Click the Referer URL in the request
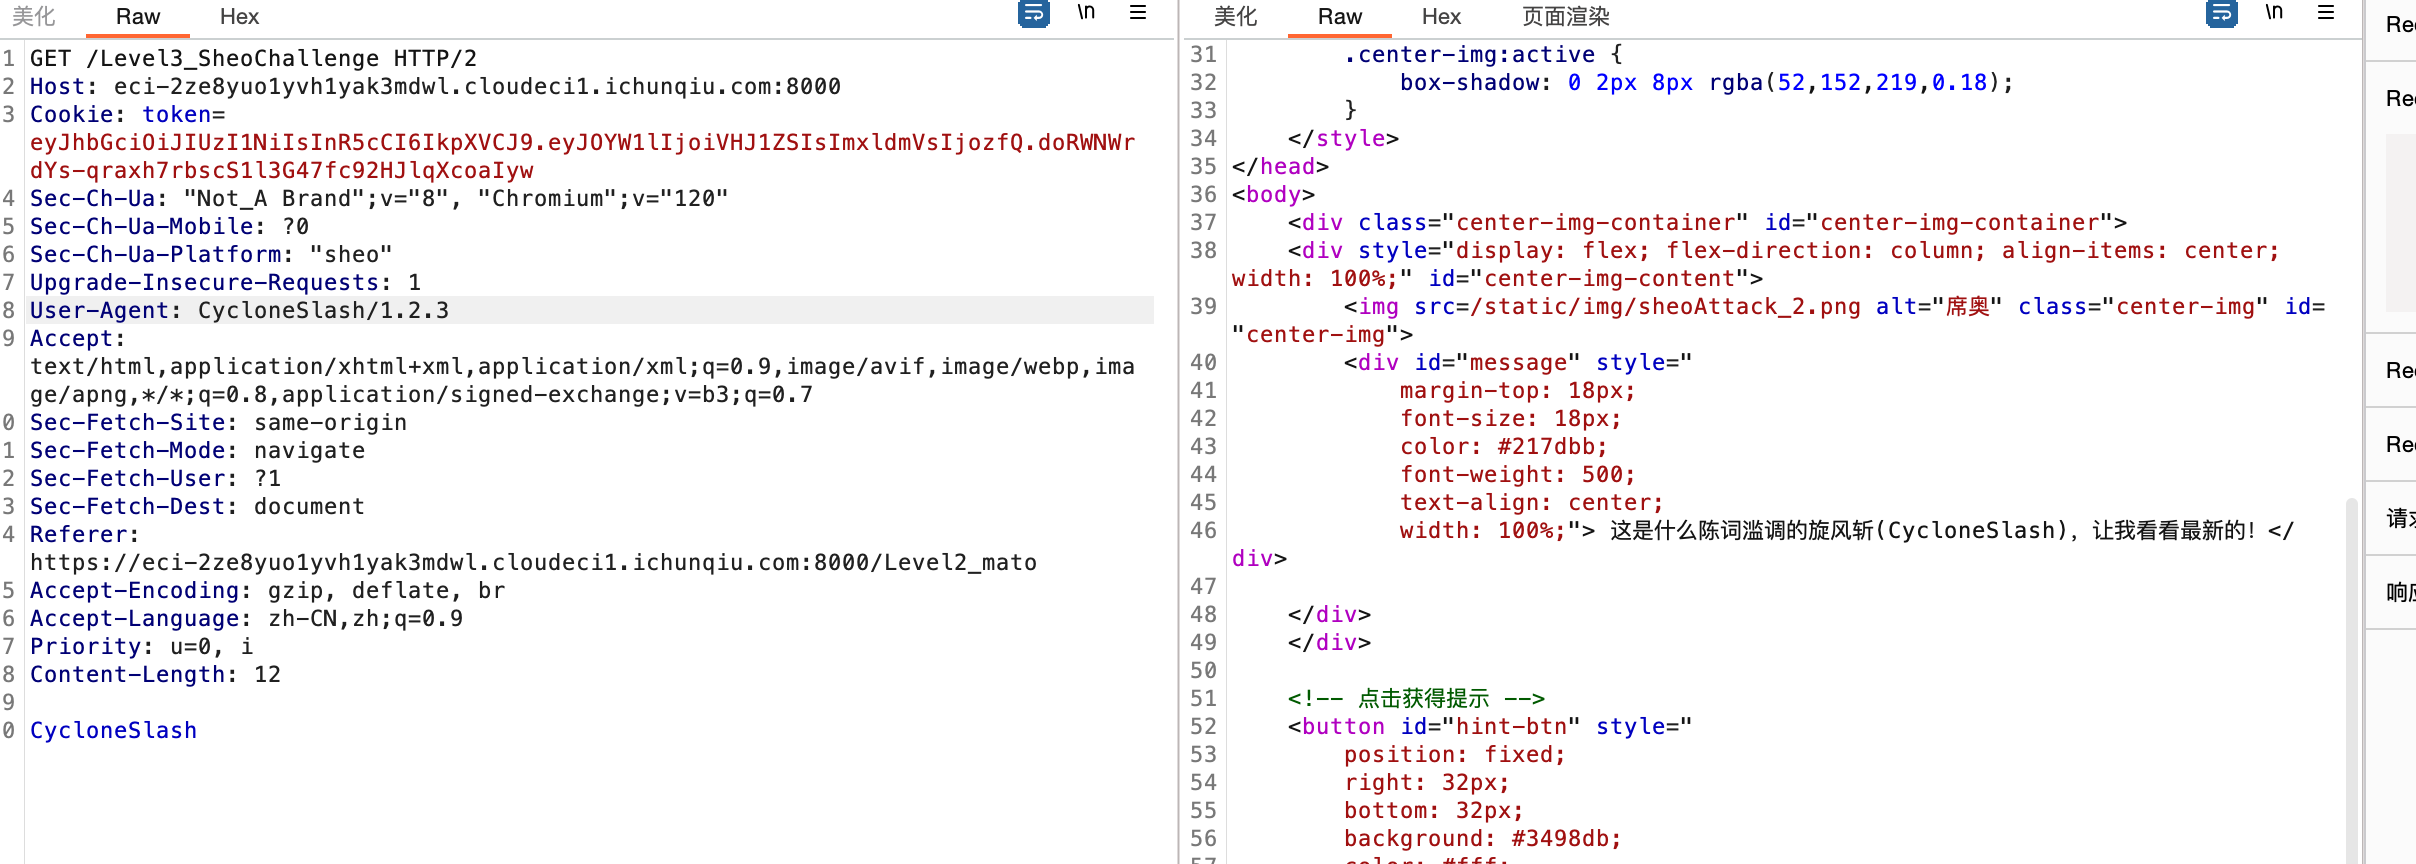2416x864 pixels. 532,563
